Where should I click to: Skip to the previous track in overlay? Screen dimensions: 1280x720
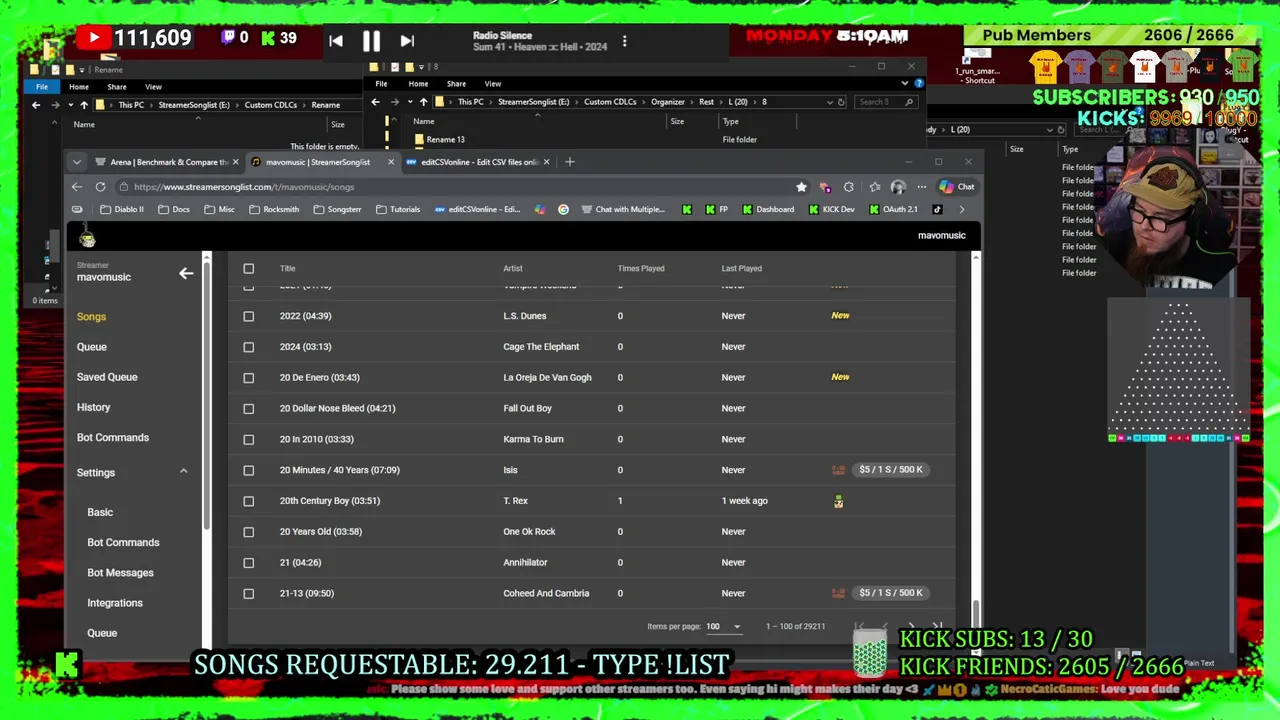coord(336,41)
